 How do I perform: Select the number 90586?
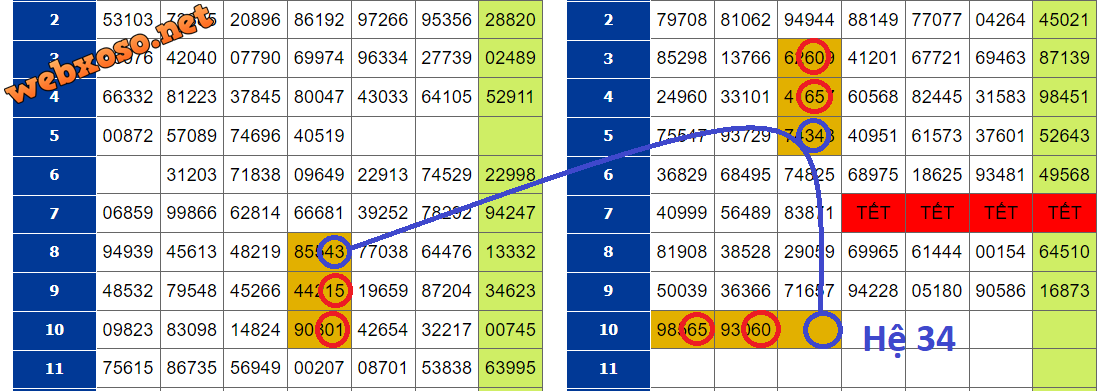tap(1000, 290)
